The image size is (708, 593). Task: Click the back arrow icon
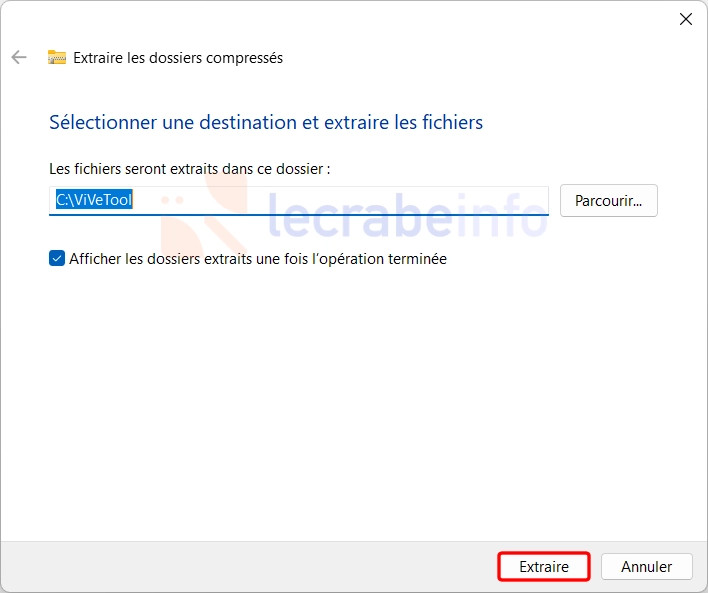[x=19, y=57]
